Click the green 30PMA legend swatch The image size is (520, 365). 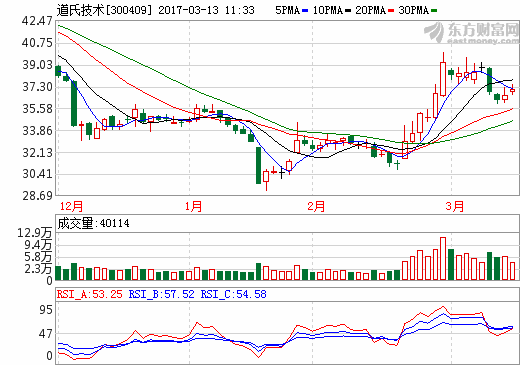pos(434,11)
